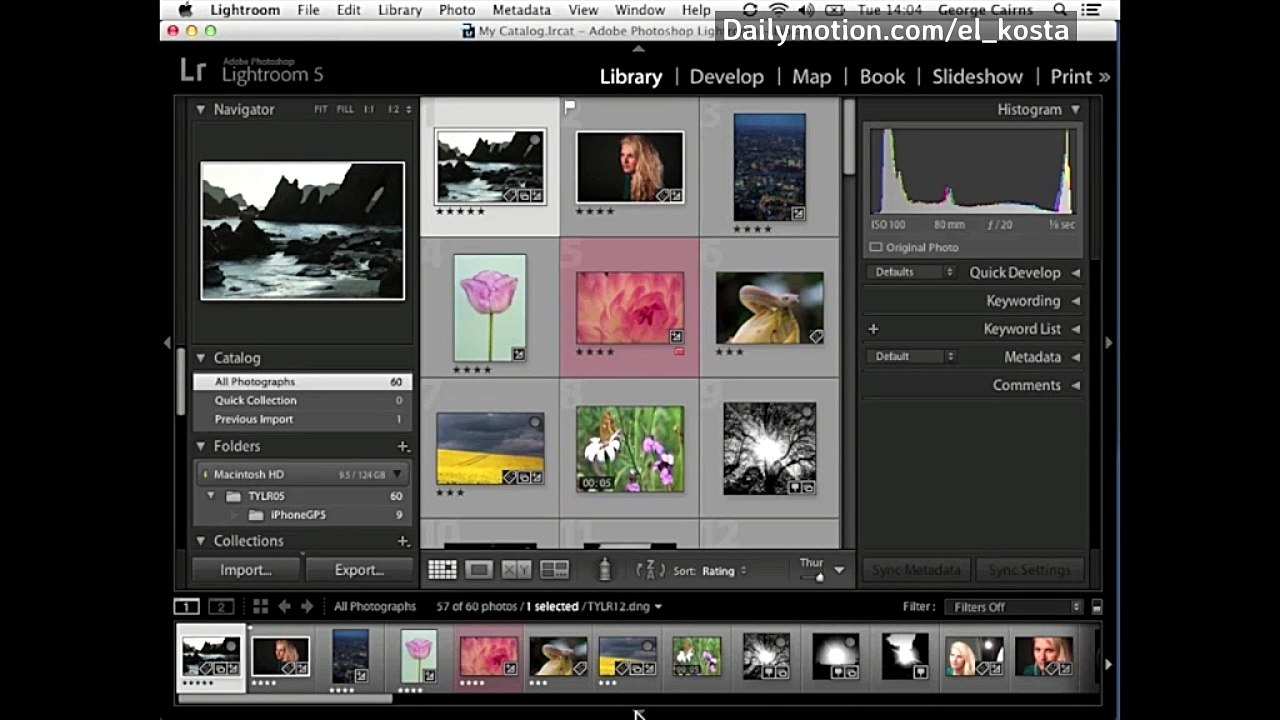Hide the top module picker with edge arrow
This screenshot has width=1280, height=720.
(x=639, y=48)
